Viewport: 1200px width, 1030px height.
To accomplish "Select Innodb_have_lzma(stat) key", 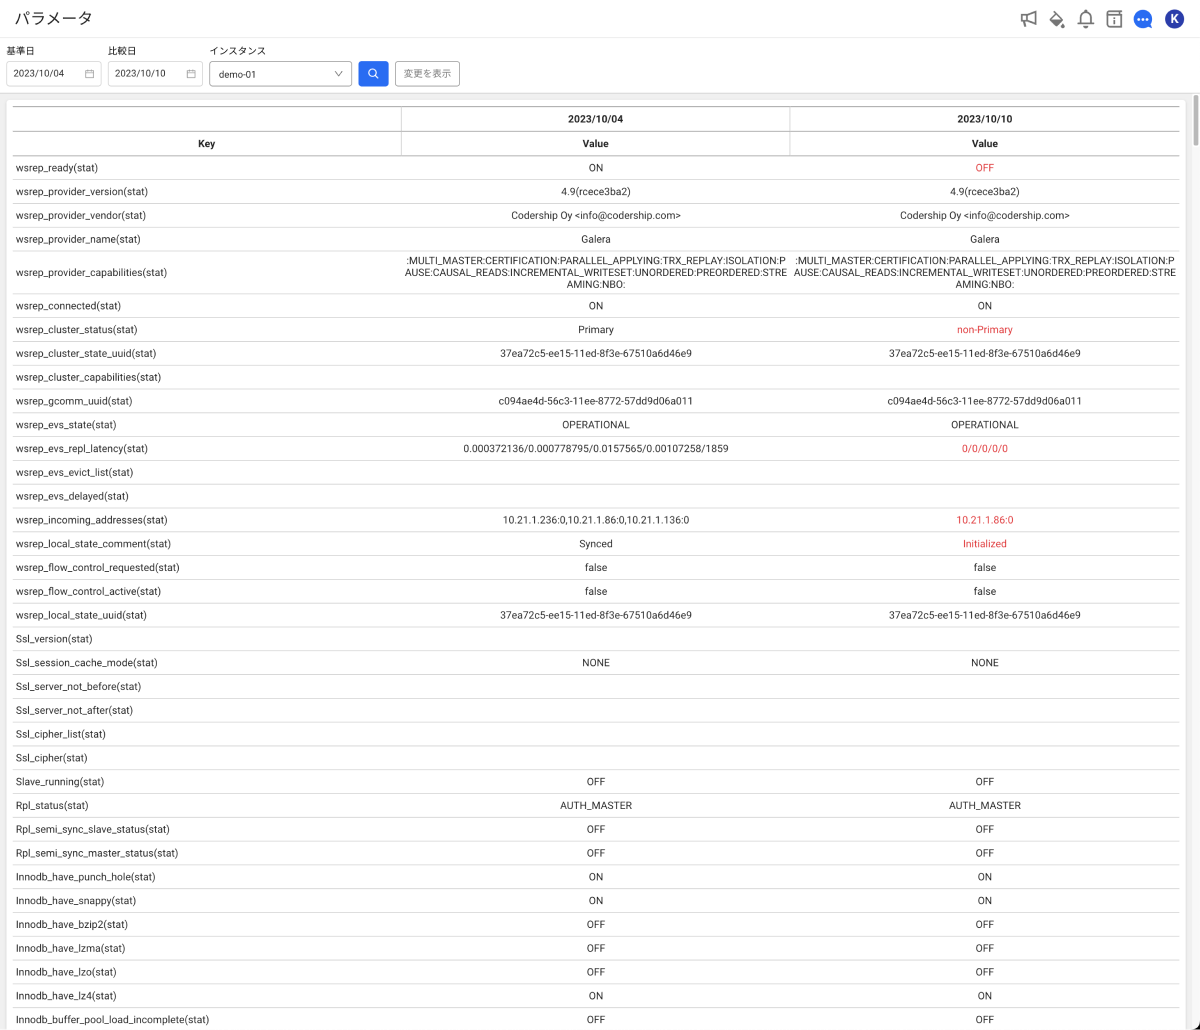I will 71,949.
